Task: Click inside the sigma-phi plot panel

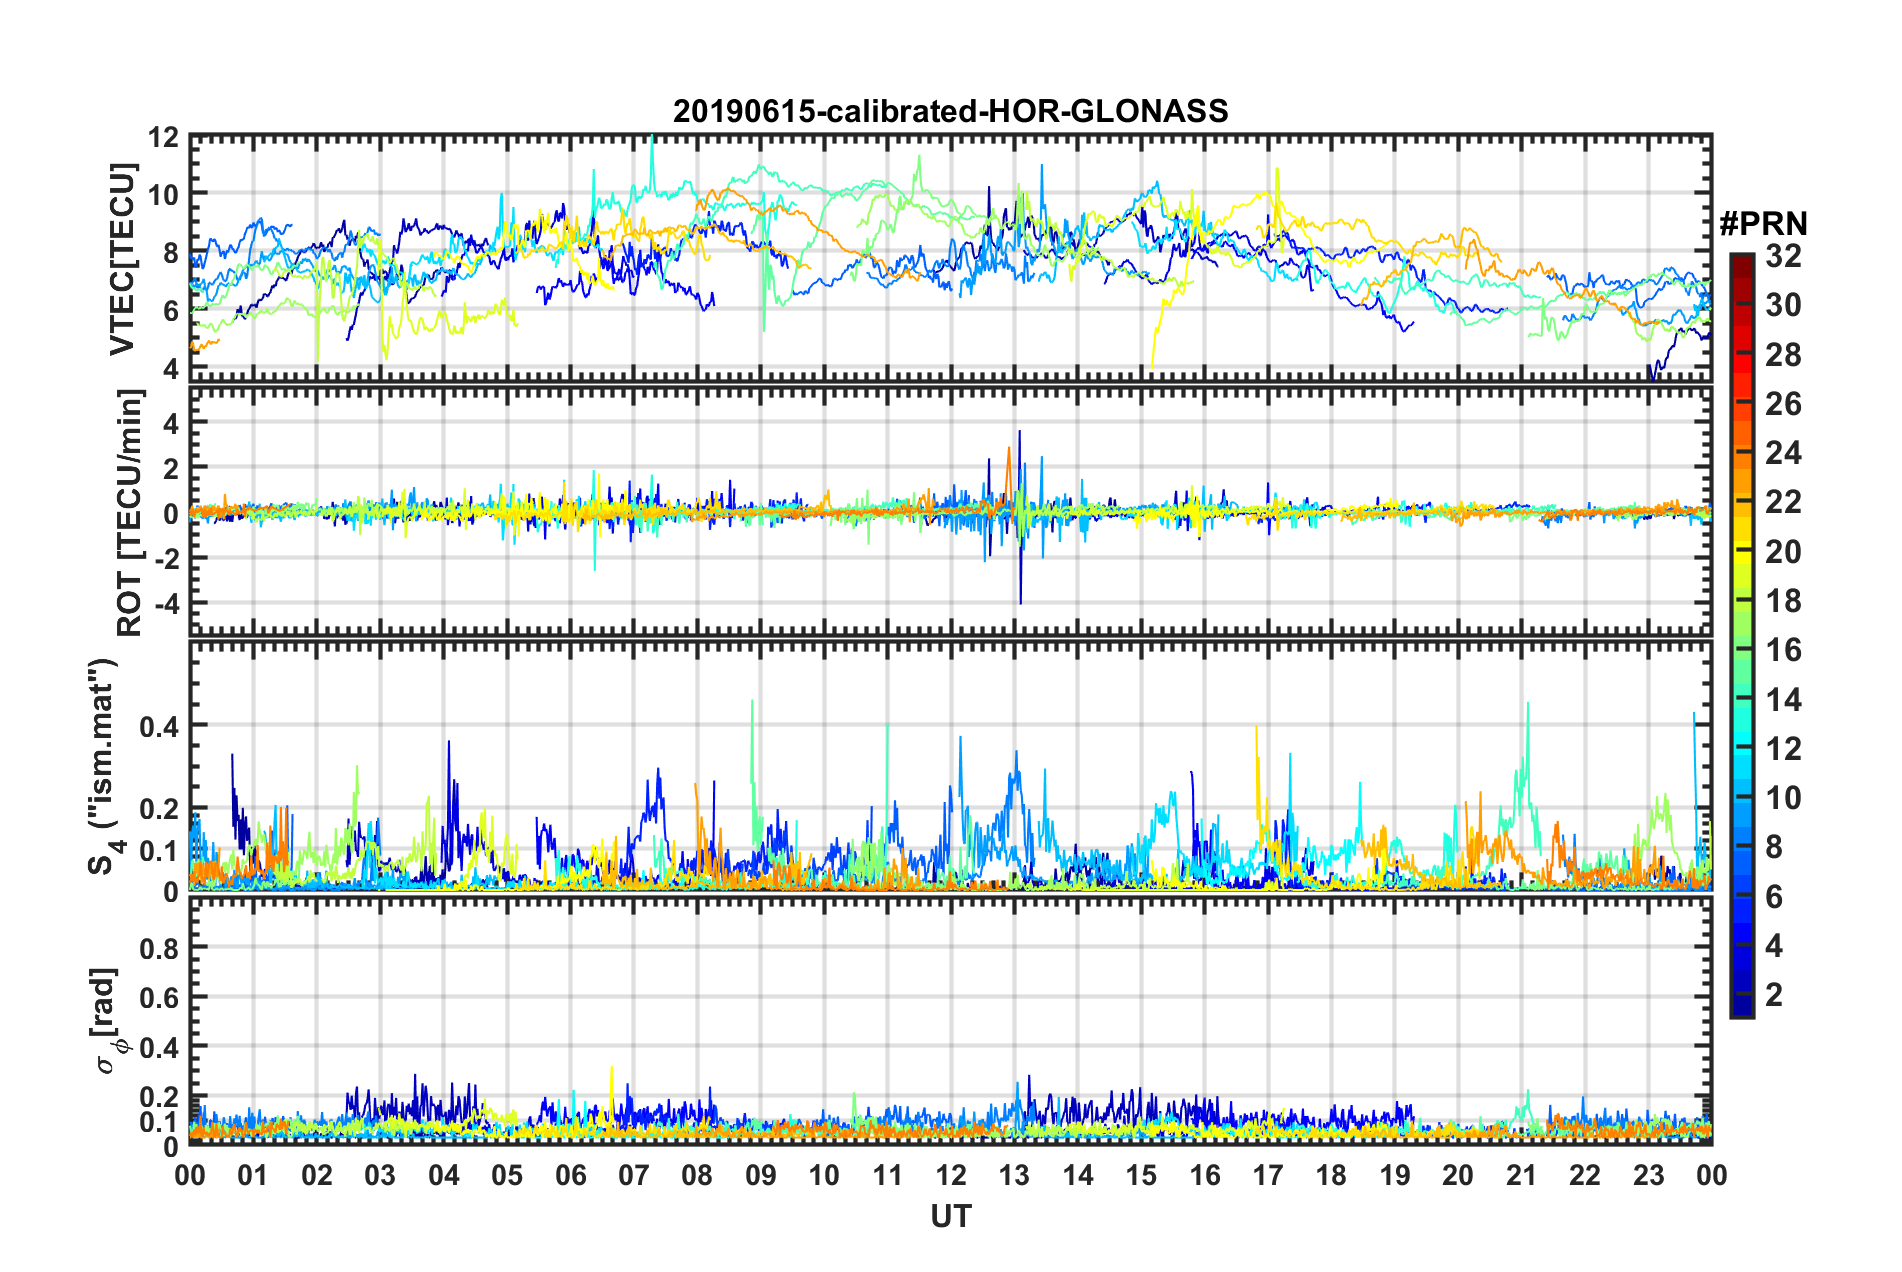Action: click(x=950, y=1021)
